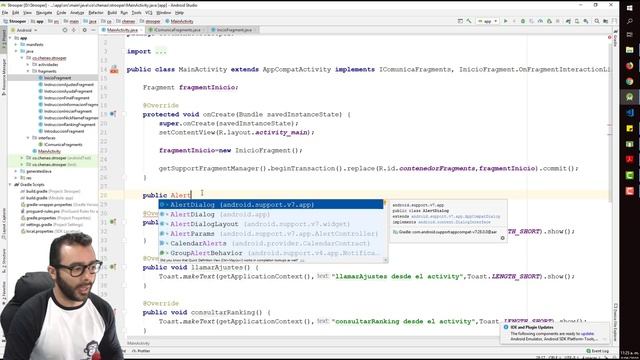This screenshot has width=640, height=360.
Task: Open the VCS menu
Action: point(149,13)
